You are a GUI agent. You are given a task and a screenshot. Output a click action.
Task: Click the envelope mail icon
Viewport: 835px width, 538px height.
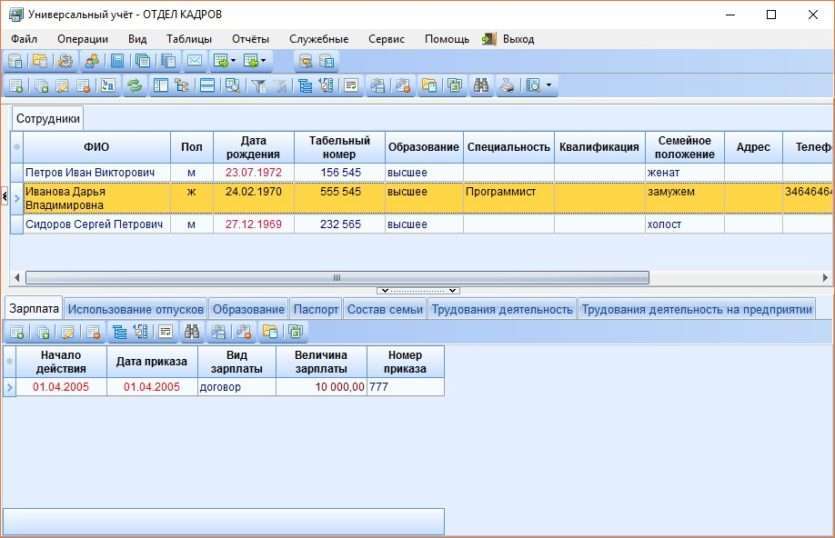pos(194,61)
